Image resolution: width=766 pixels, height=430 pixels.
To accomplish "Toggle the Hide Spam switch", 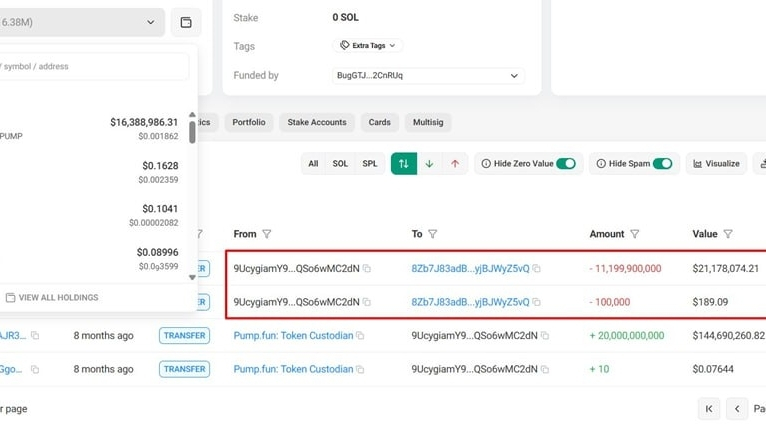I will point(662,164).
